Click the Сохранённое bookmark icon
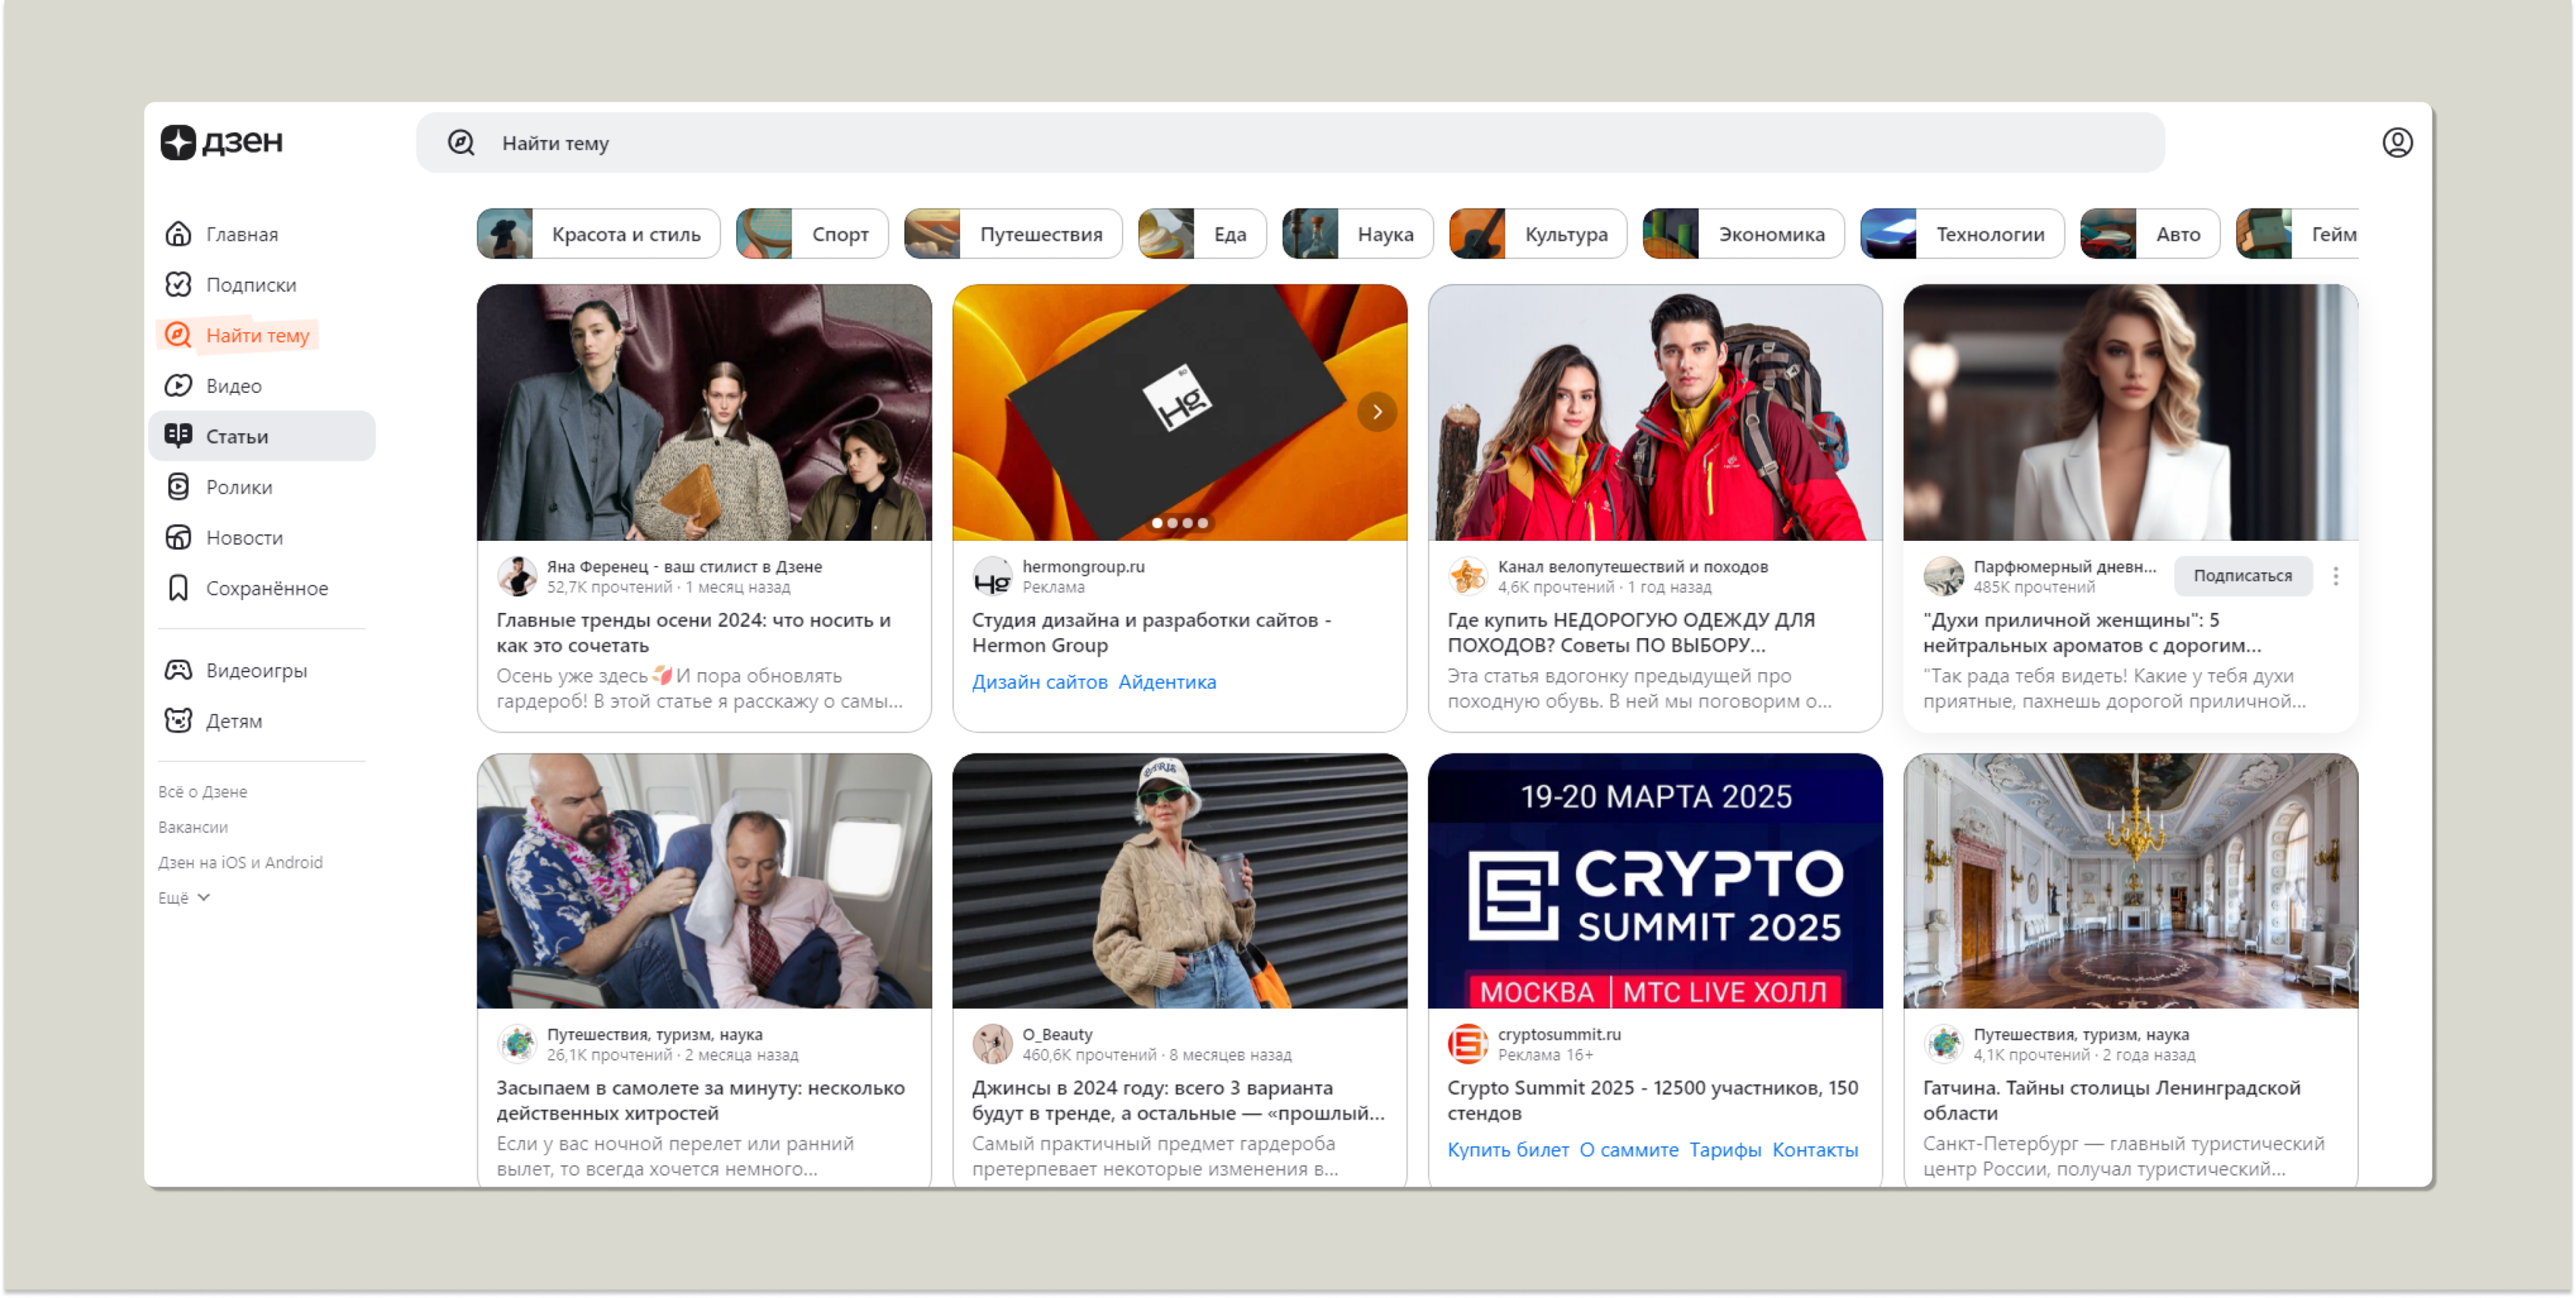Screen dimensions: 2576x1298 pos(178,588)
